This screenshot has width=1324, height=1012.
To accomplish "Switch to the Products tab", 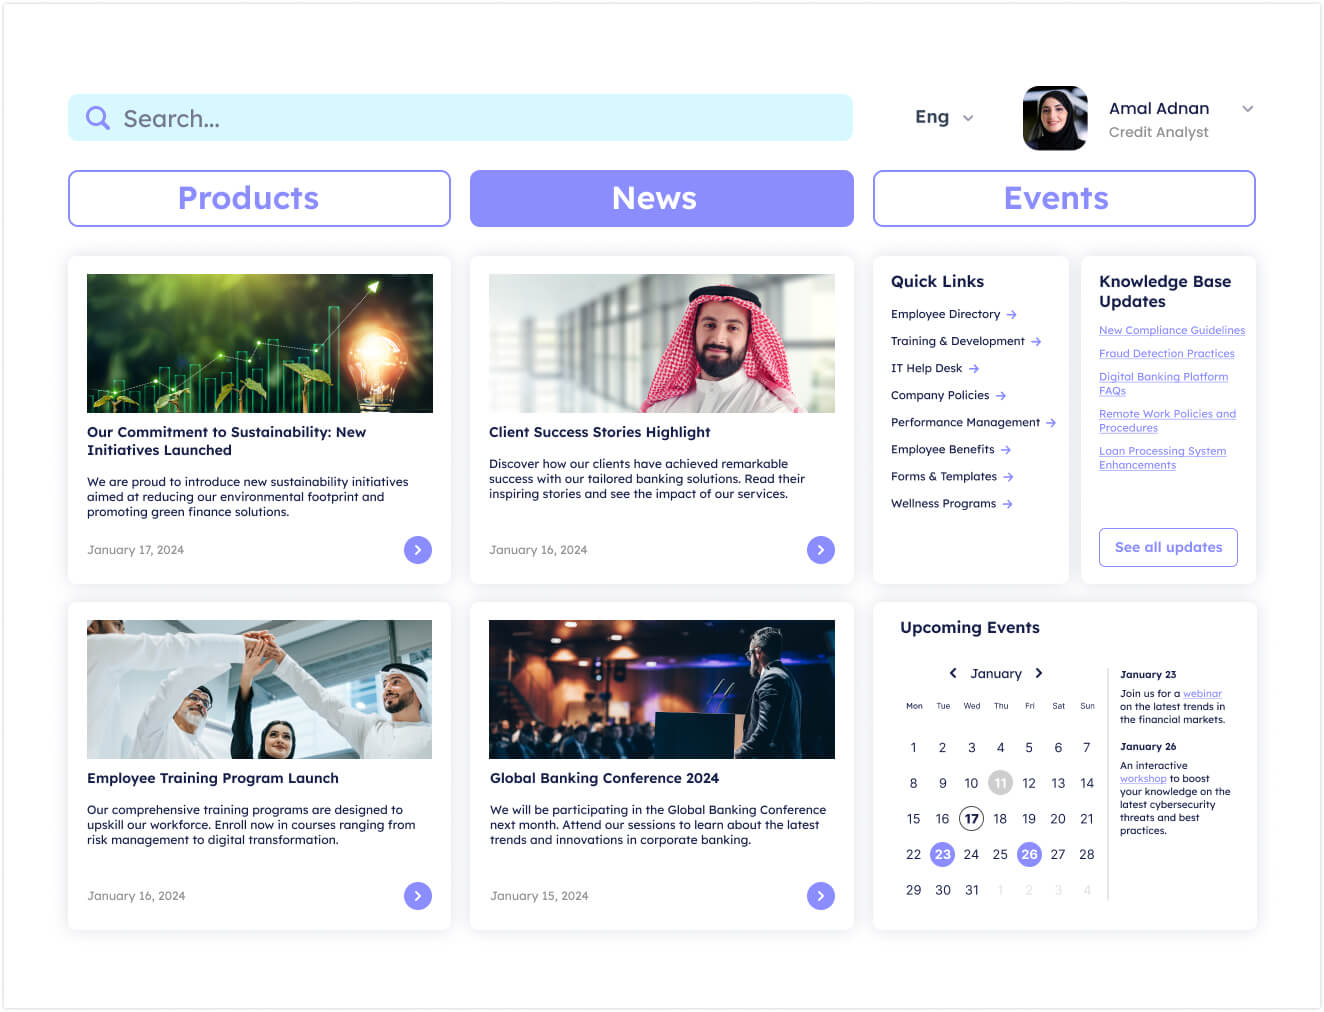I will [259, 198].
